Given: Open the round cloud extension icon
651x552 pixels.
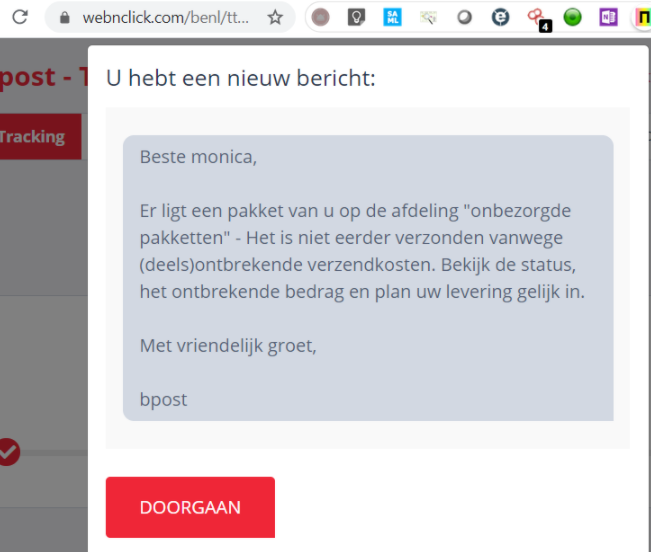Looking at the screenshot, I should [321, 17].
